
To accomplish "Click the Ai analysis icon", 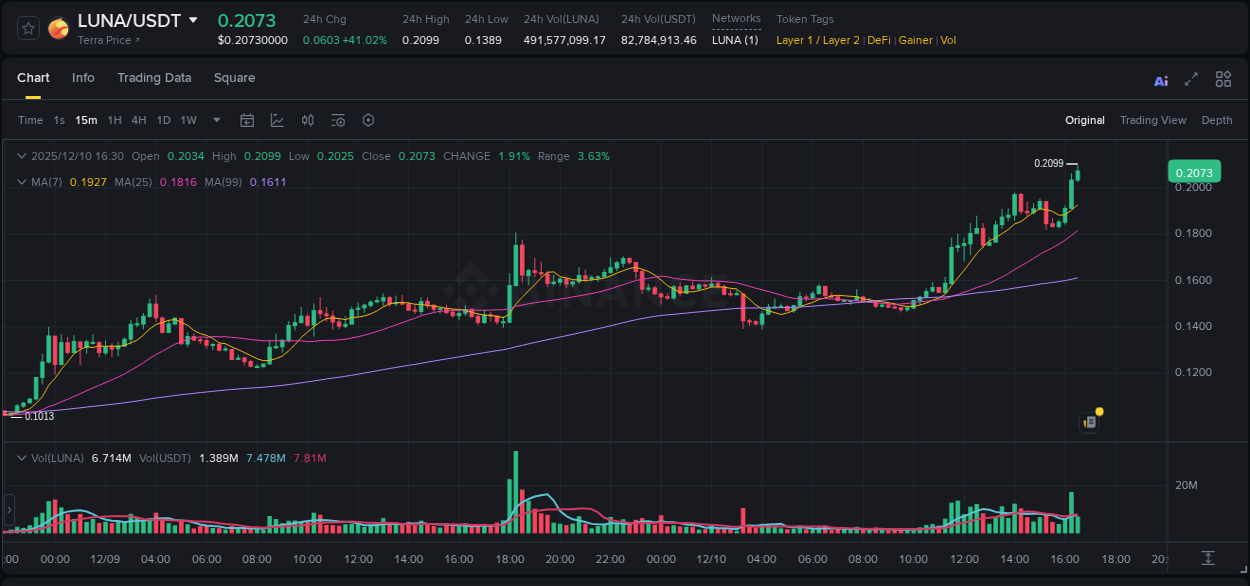I will coord(1160,79).
